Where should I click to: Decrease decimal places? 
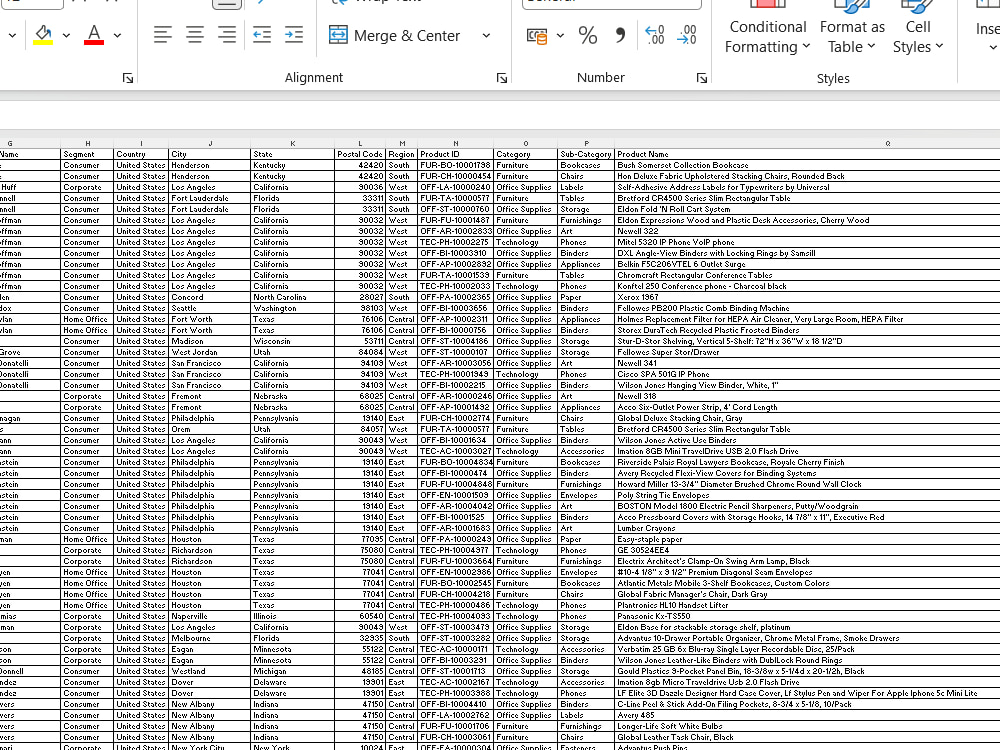tap(687, 35)
